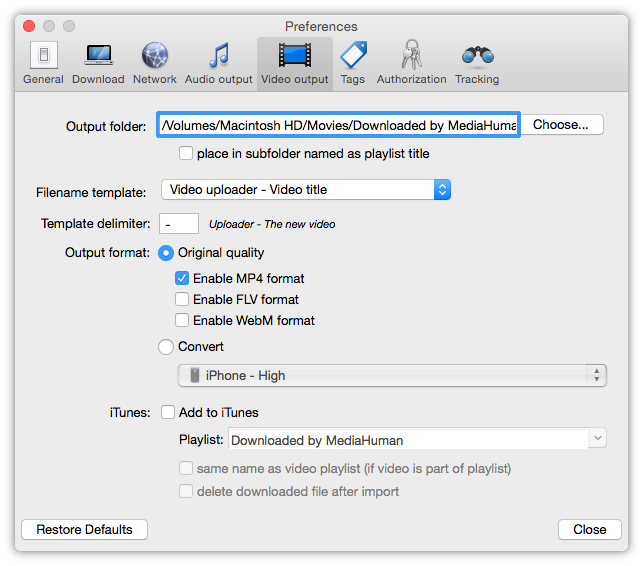Switch to the Tags tab label

pyautogui.click(x=353, y=79)
